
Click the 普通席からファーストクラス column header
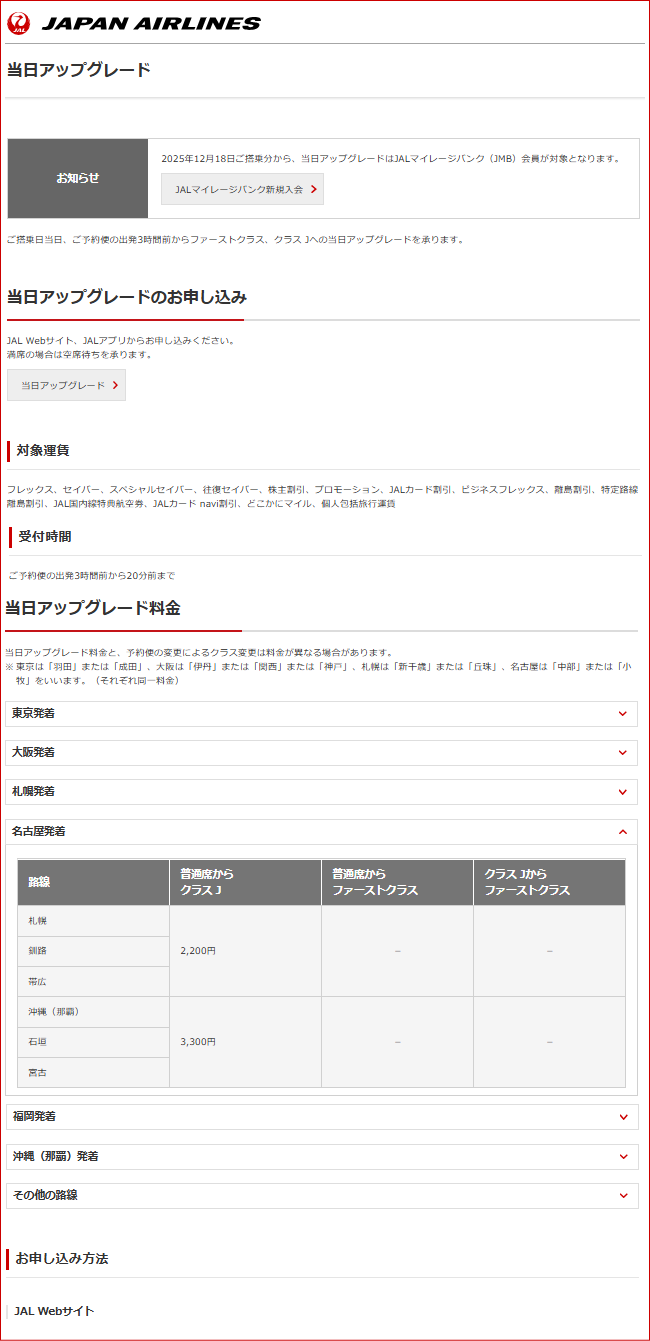(x=397, y=882)
